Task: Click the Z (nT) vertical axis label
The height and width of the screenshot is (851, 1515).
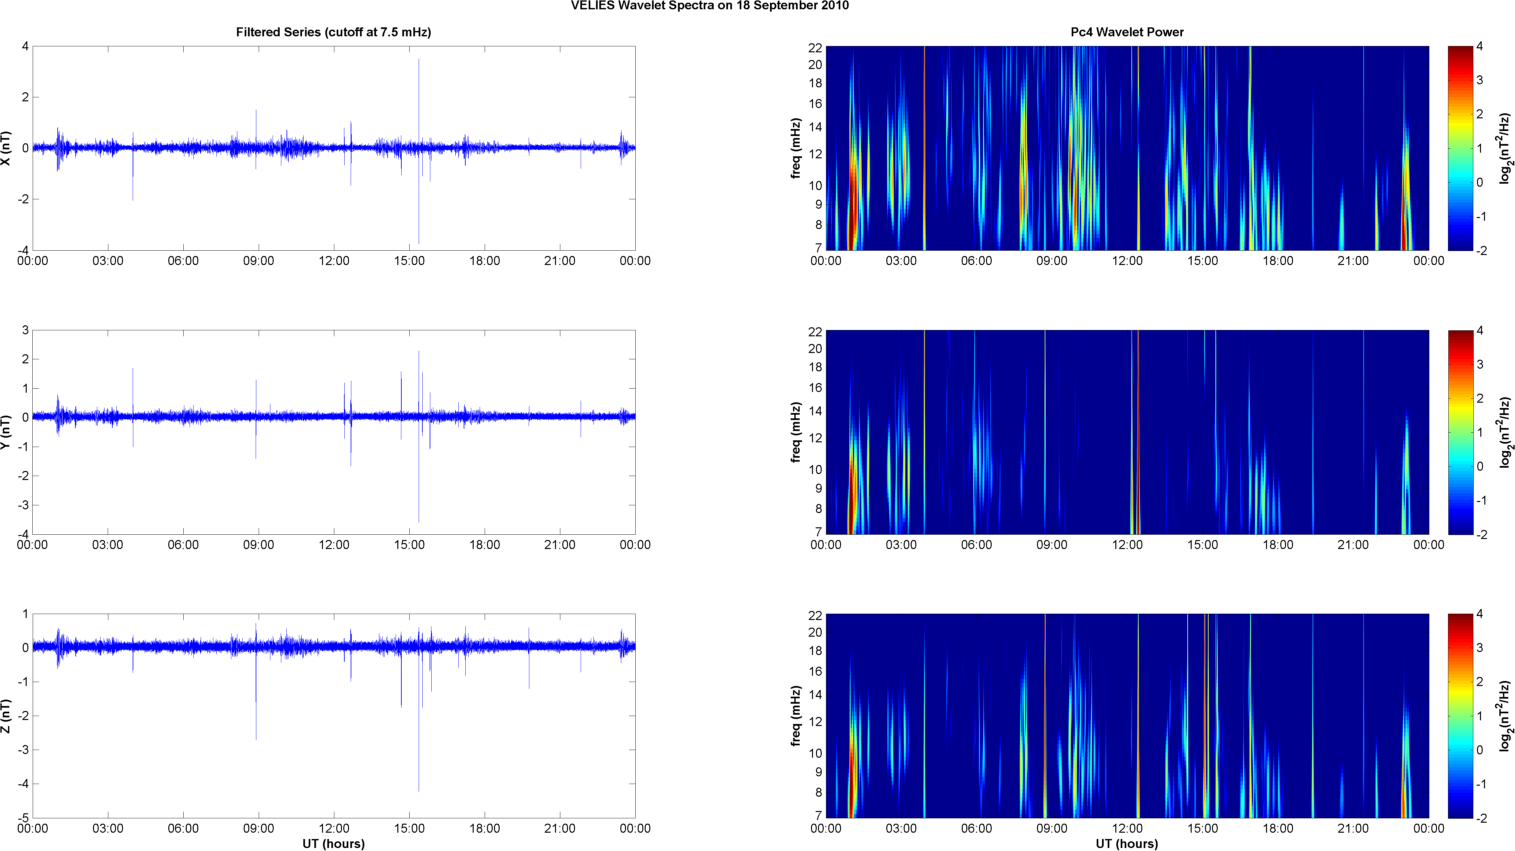Action: tap(7, 716)
